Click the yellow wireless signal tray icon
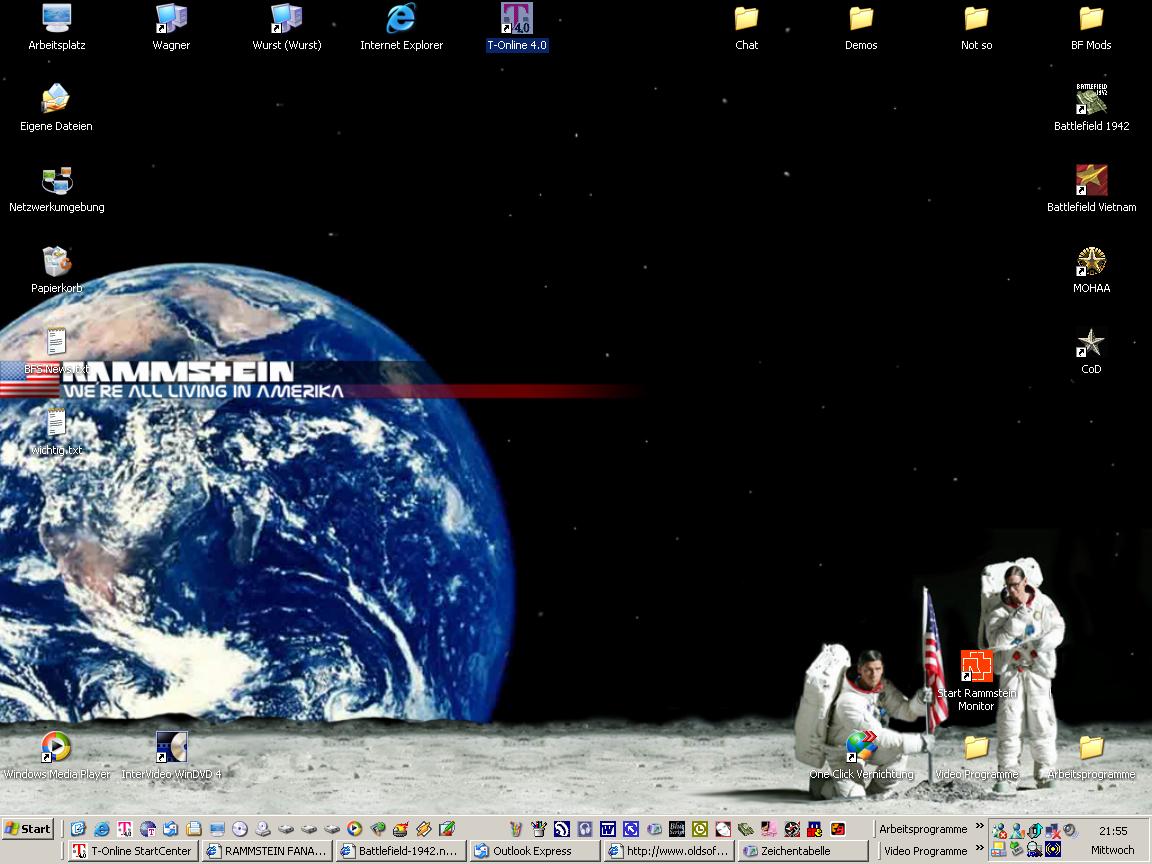Image resolution: width=1152 pixels, height=864 pixels. point(1053,850)
